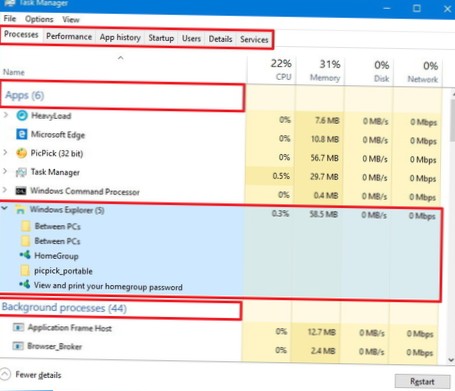455x391 pixels.
Task: Click the 7.6 MB memory value
Action: [x=327, y=120]
